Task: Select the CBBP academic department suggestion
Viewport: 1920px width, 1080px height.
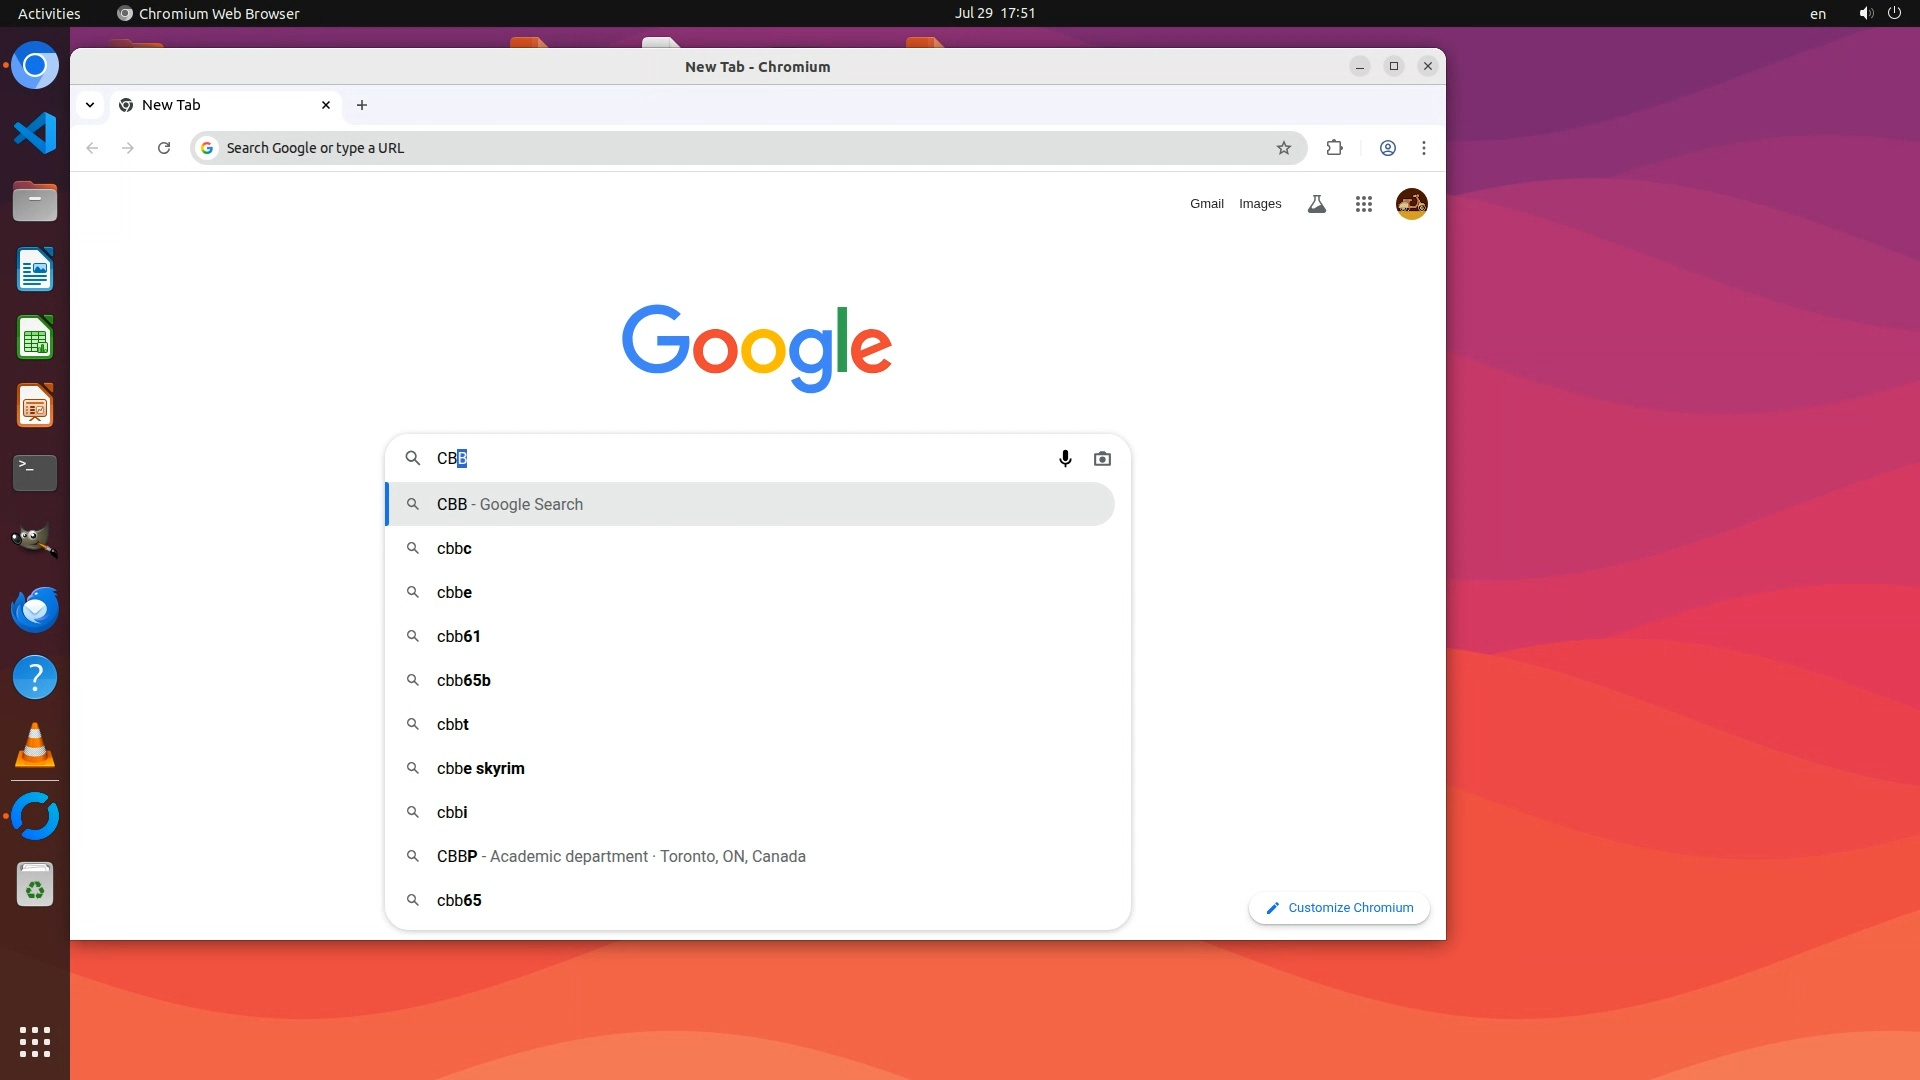Action: [x=620, y=856]
